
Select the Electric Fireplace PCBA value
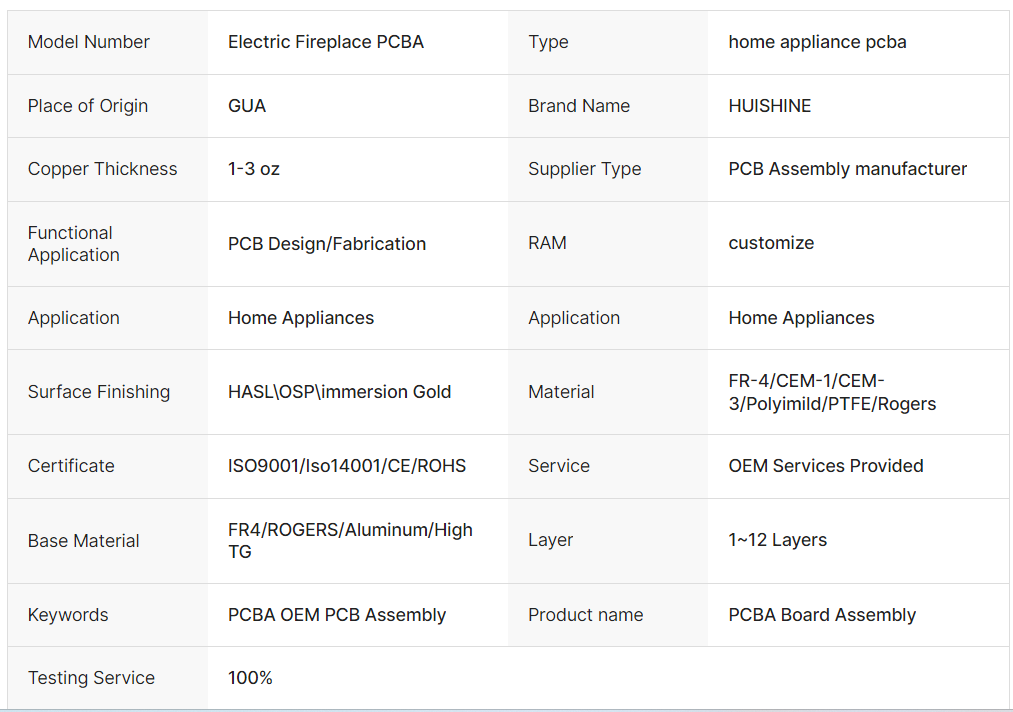click(x=326, y=42)
